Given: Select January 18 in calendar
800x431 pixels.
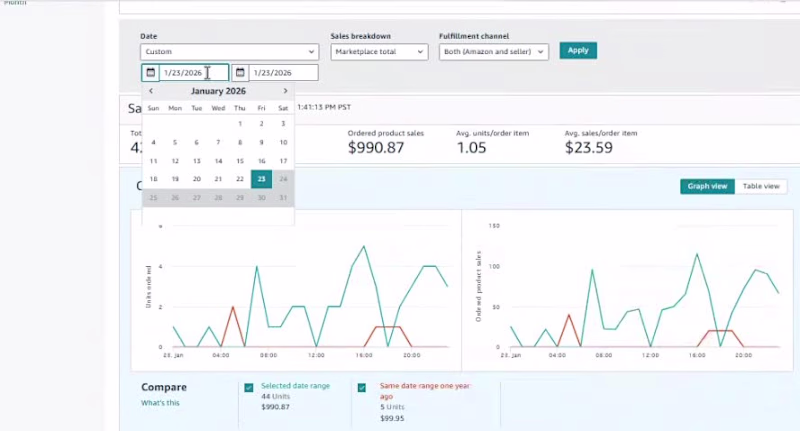Looking at the screenshot, I should (x=153, y=179).
